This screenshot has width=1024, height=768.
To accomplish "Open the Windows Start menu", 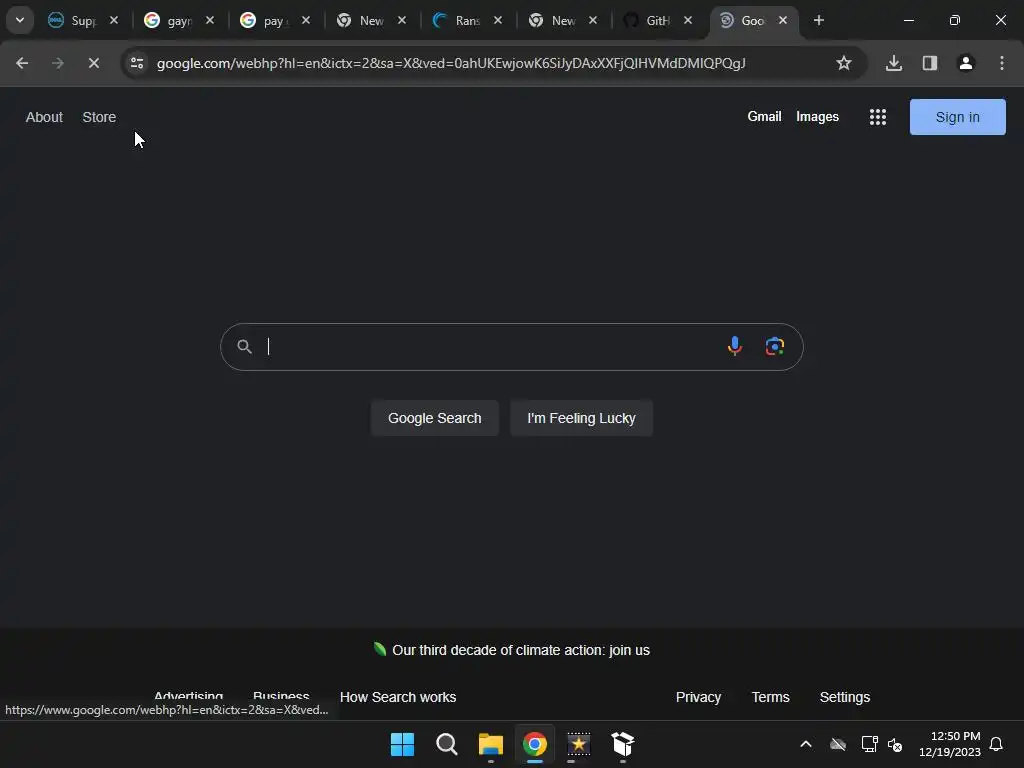I will pos(402,744).
